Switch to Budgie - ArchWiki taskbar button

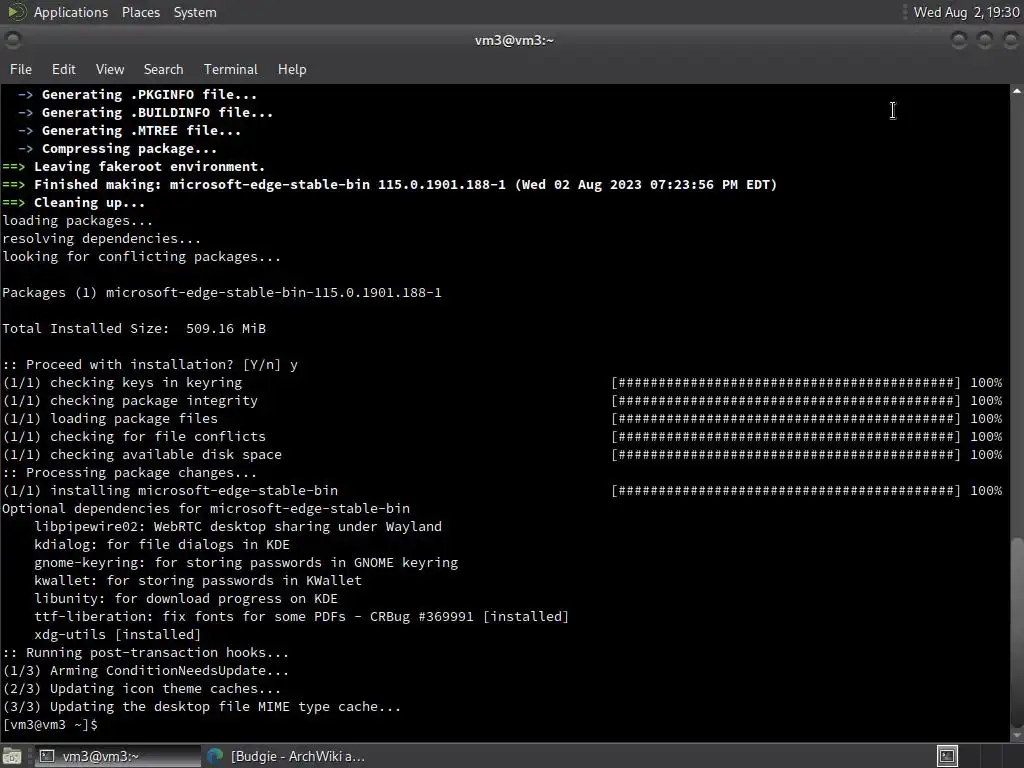point(285,756)
